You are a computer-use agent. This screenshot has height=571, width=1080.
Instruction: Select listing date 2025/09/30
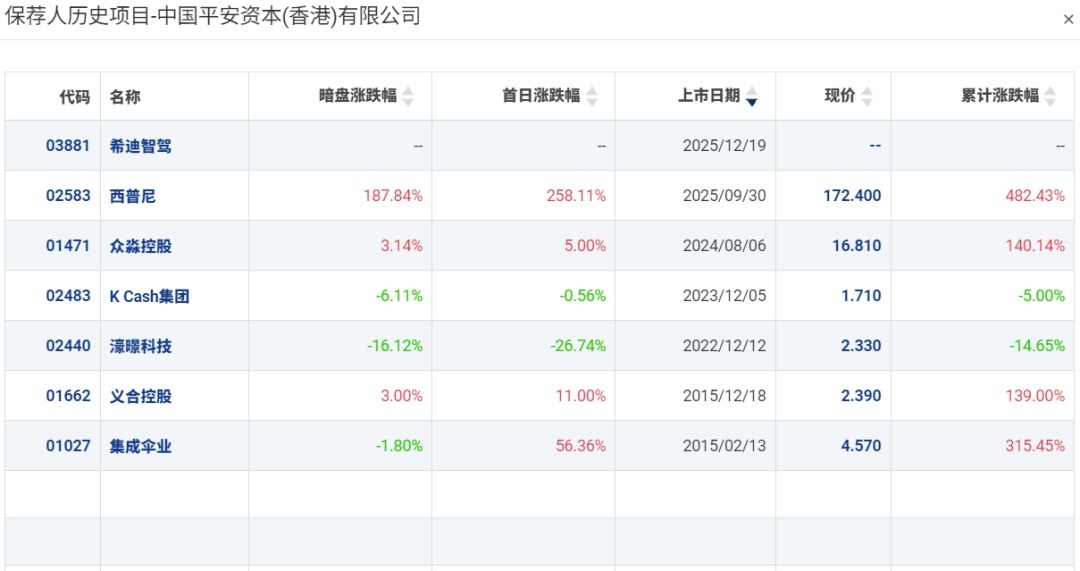point(724,196)
